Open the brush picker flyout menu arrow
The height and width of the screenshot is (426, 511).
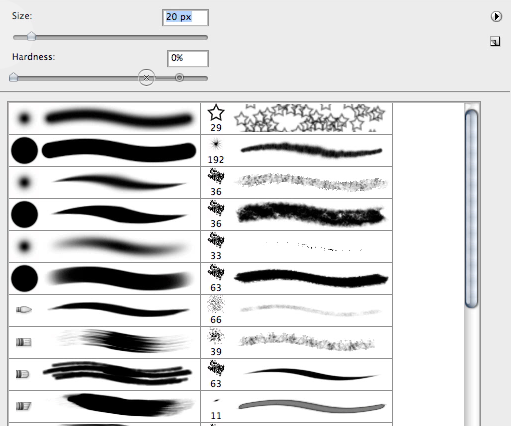[496, 16]
